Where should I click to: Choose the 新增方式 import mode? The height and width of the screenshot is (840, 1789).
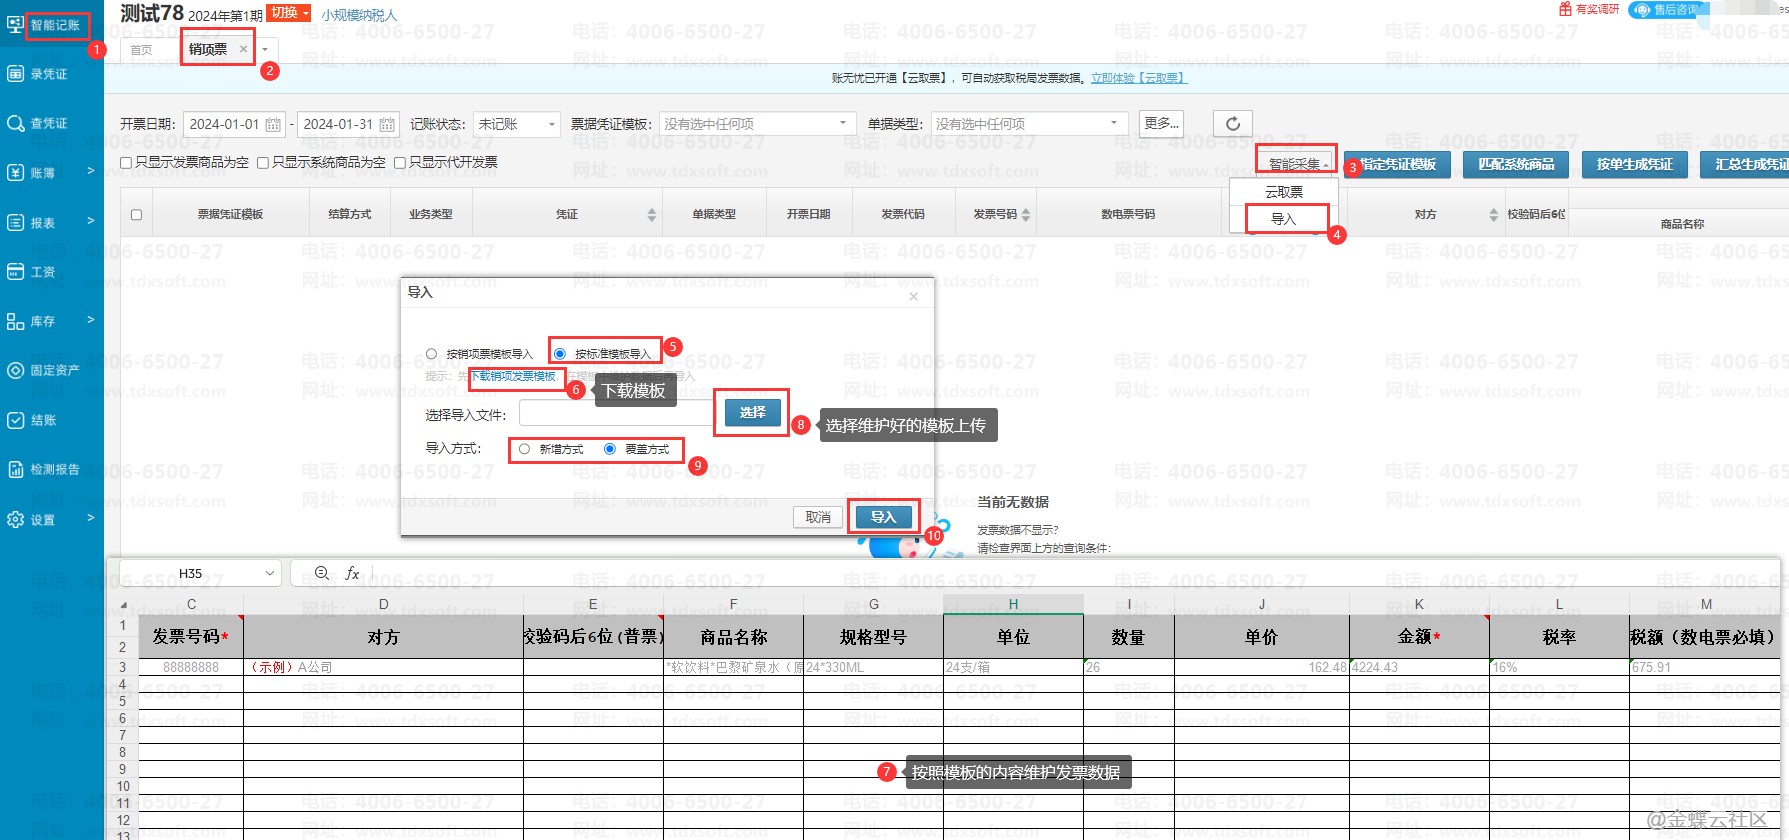click(525, 450)
